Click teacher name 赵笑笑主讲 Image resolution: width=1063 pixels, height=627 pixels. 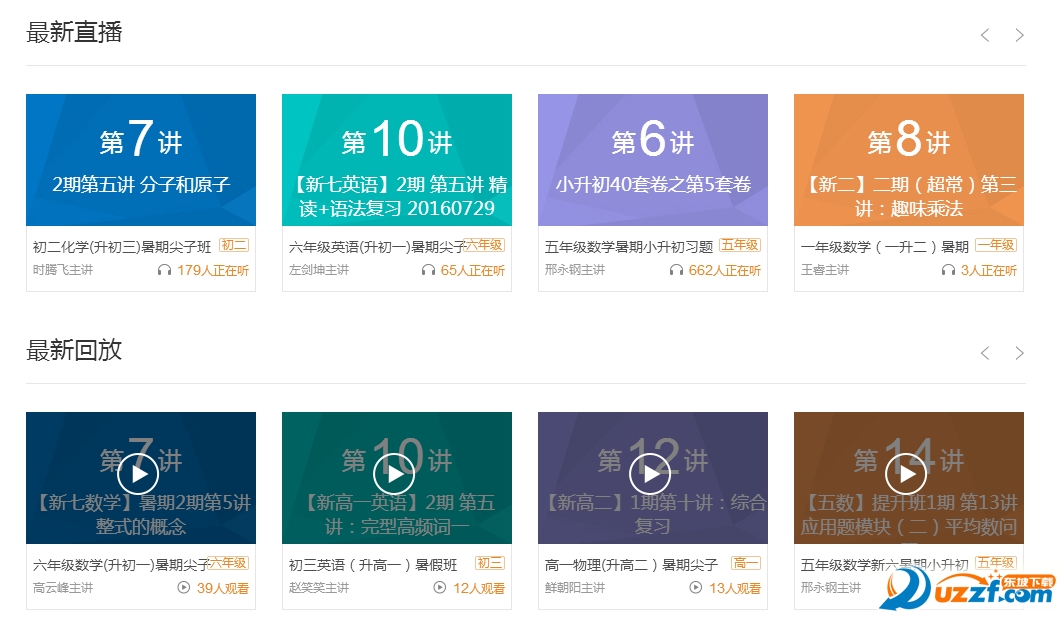coord(319,588)
